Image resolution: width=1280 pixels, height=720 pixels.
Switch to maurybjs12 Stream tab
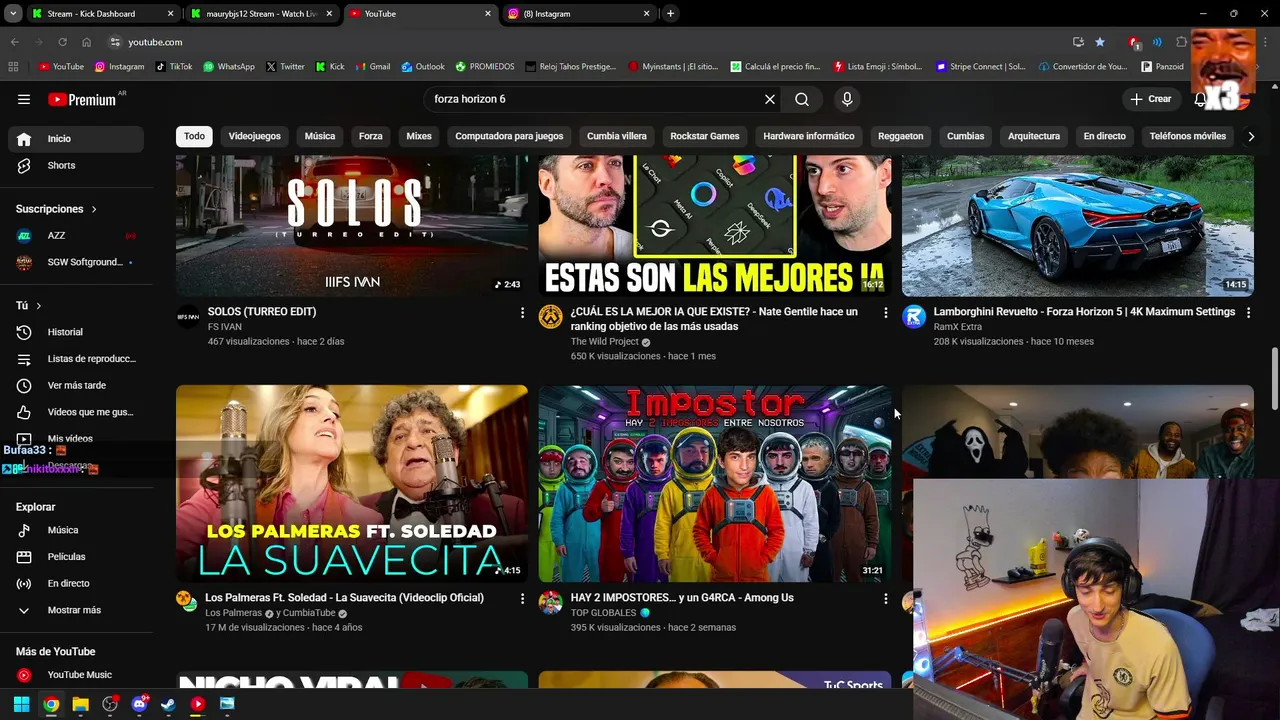[x=262, y=14]
